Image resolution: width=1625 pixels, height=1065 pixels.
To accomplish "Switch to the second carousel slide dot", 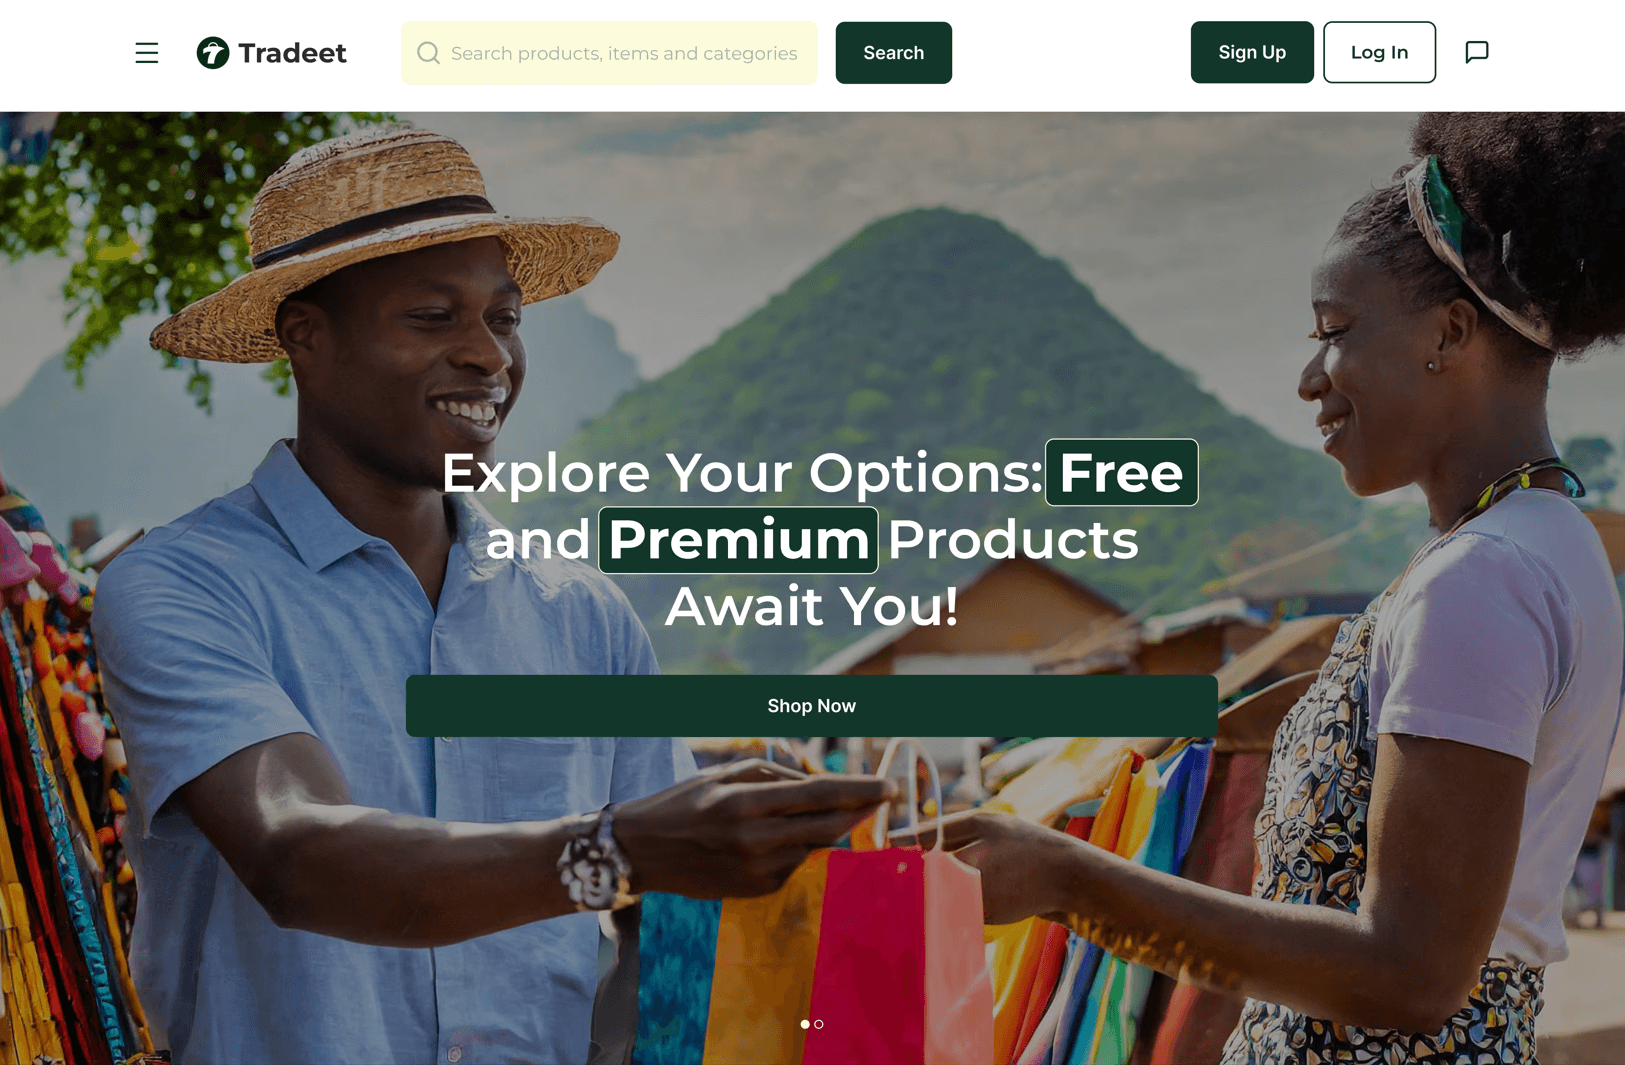I will click(819, 1024).
